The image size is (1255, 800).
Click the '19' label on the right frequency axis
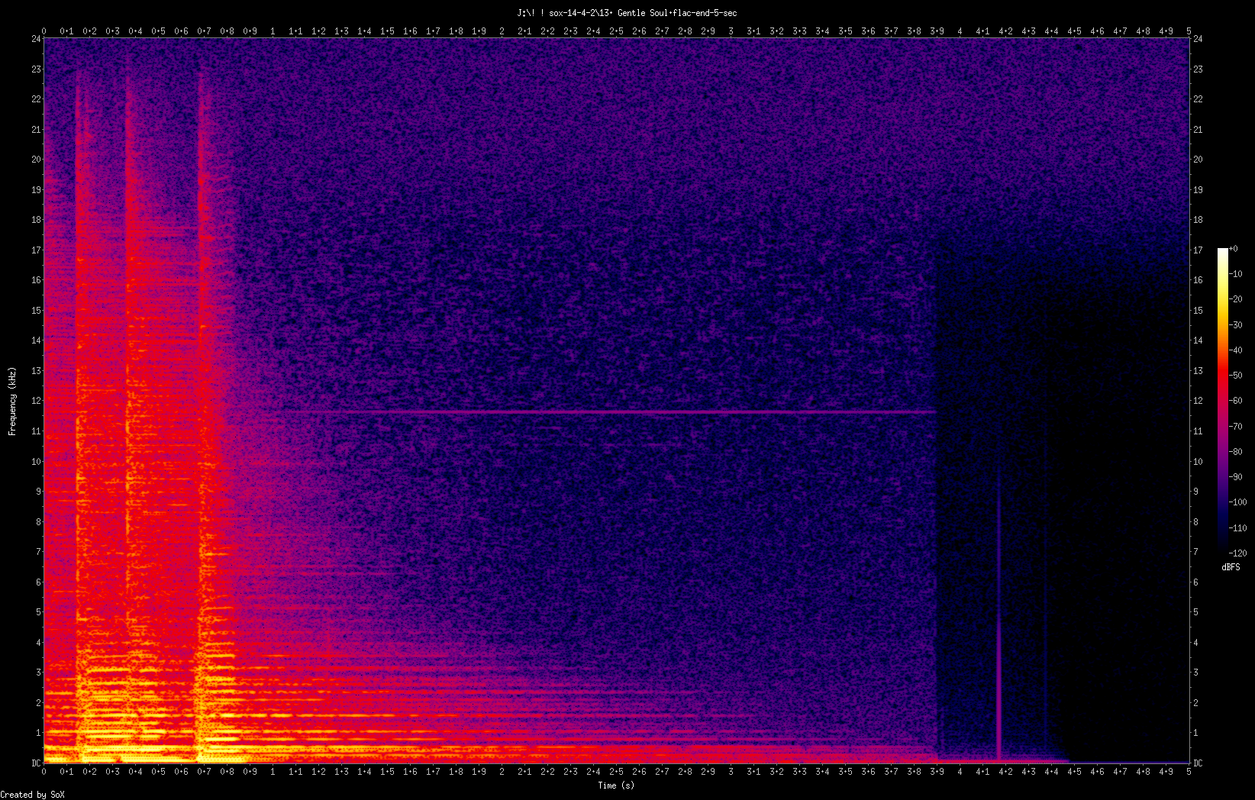1199,190
